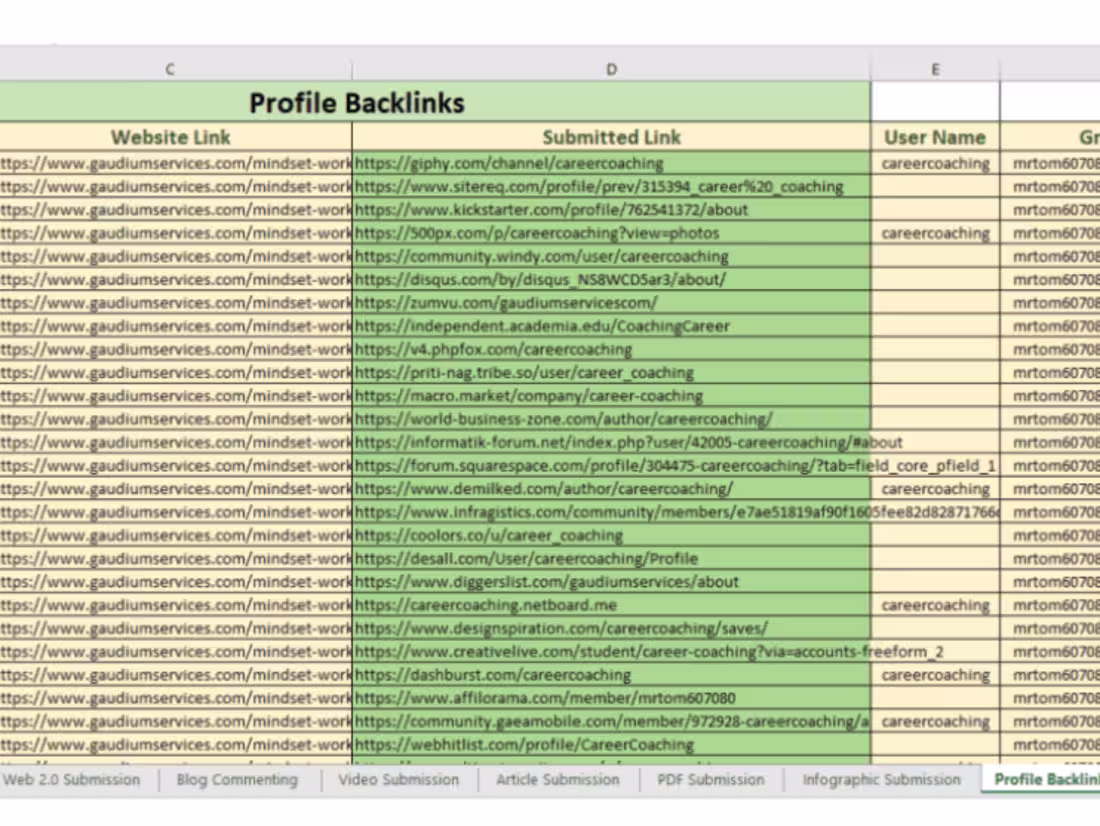Select the demilked.com author link cell

pyautogui.click(x=611, y=488)
